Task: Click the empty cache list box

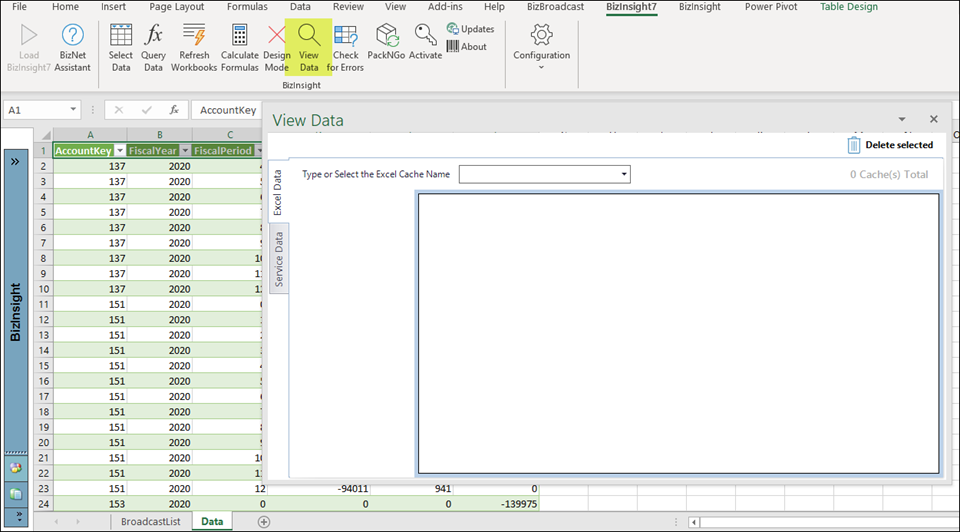Action: 678,334
